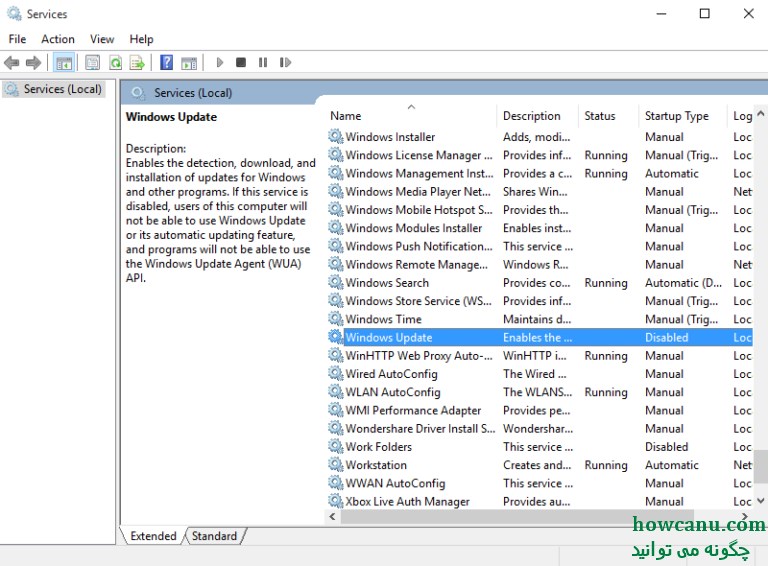Switch to the Standard tab
Screen dimensions: 768x566
[x=214, y=536]
